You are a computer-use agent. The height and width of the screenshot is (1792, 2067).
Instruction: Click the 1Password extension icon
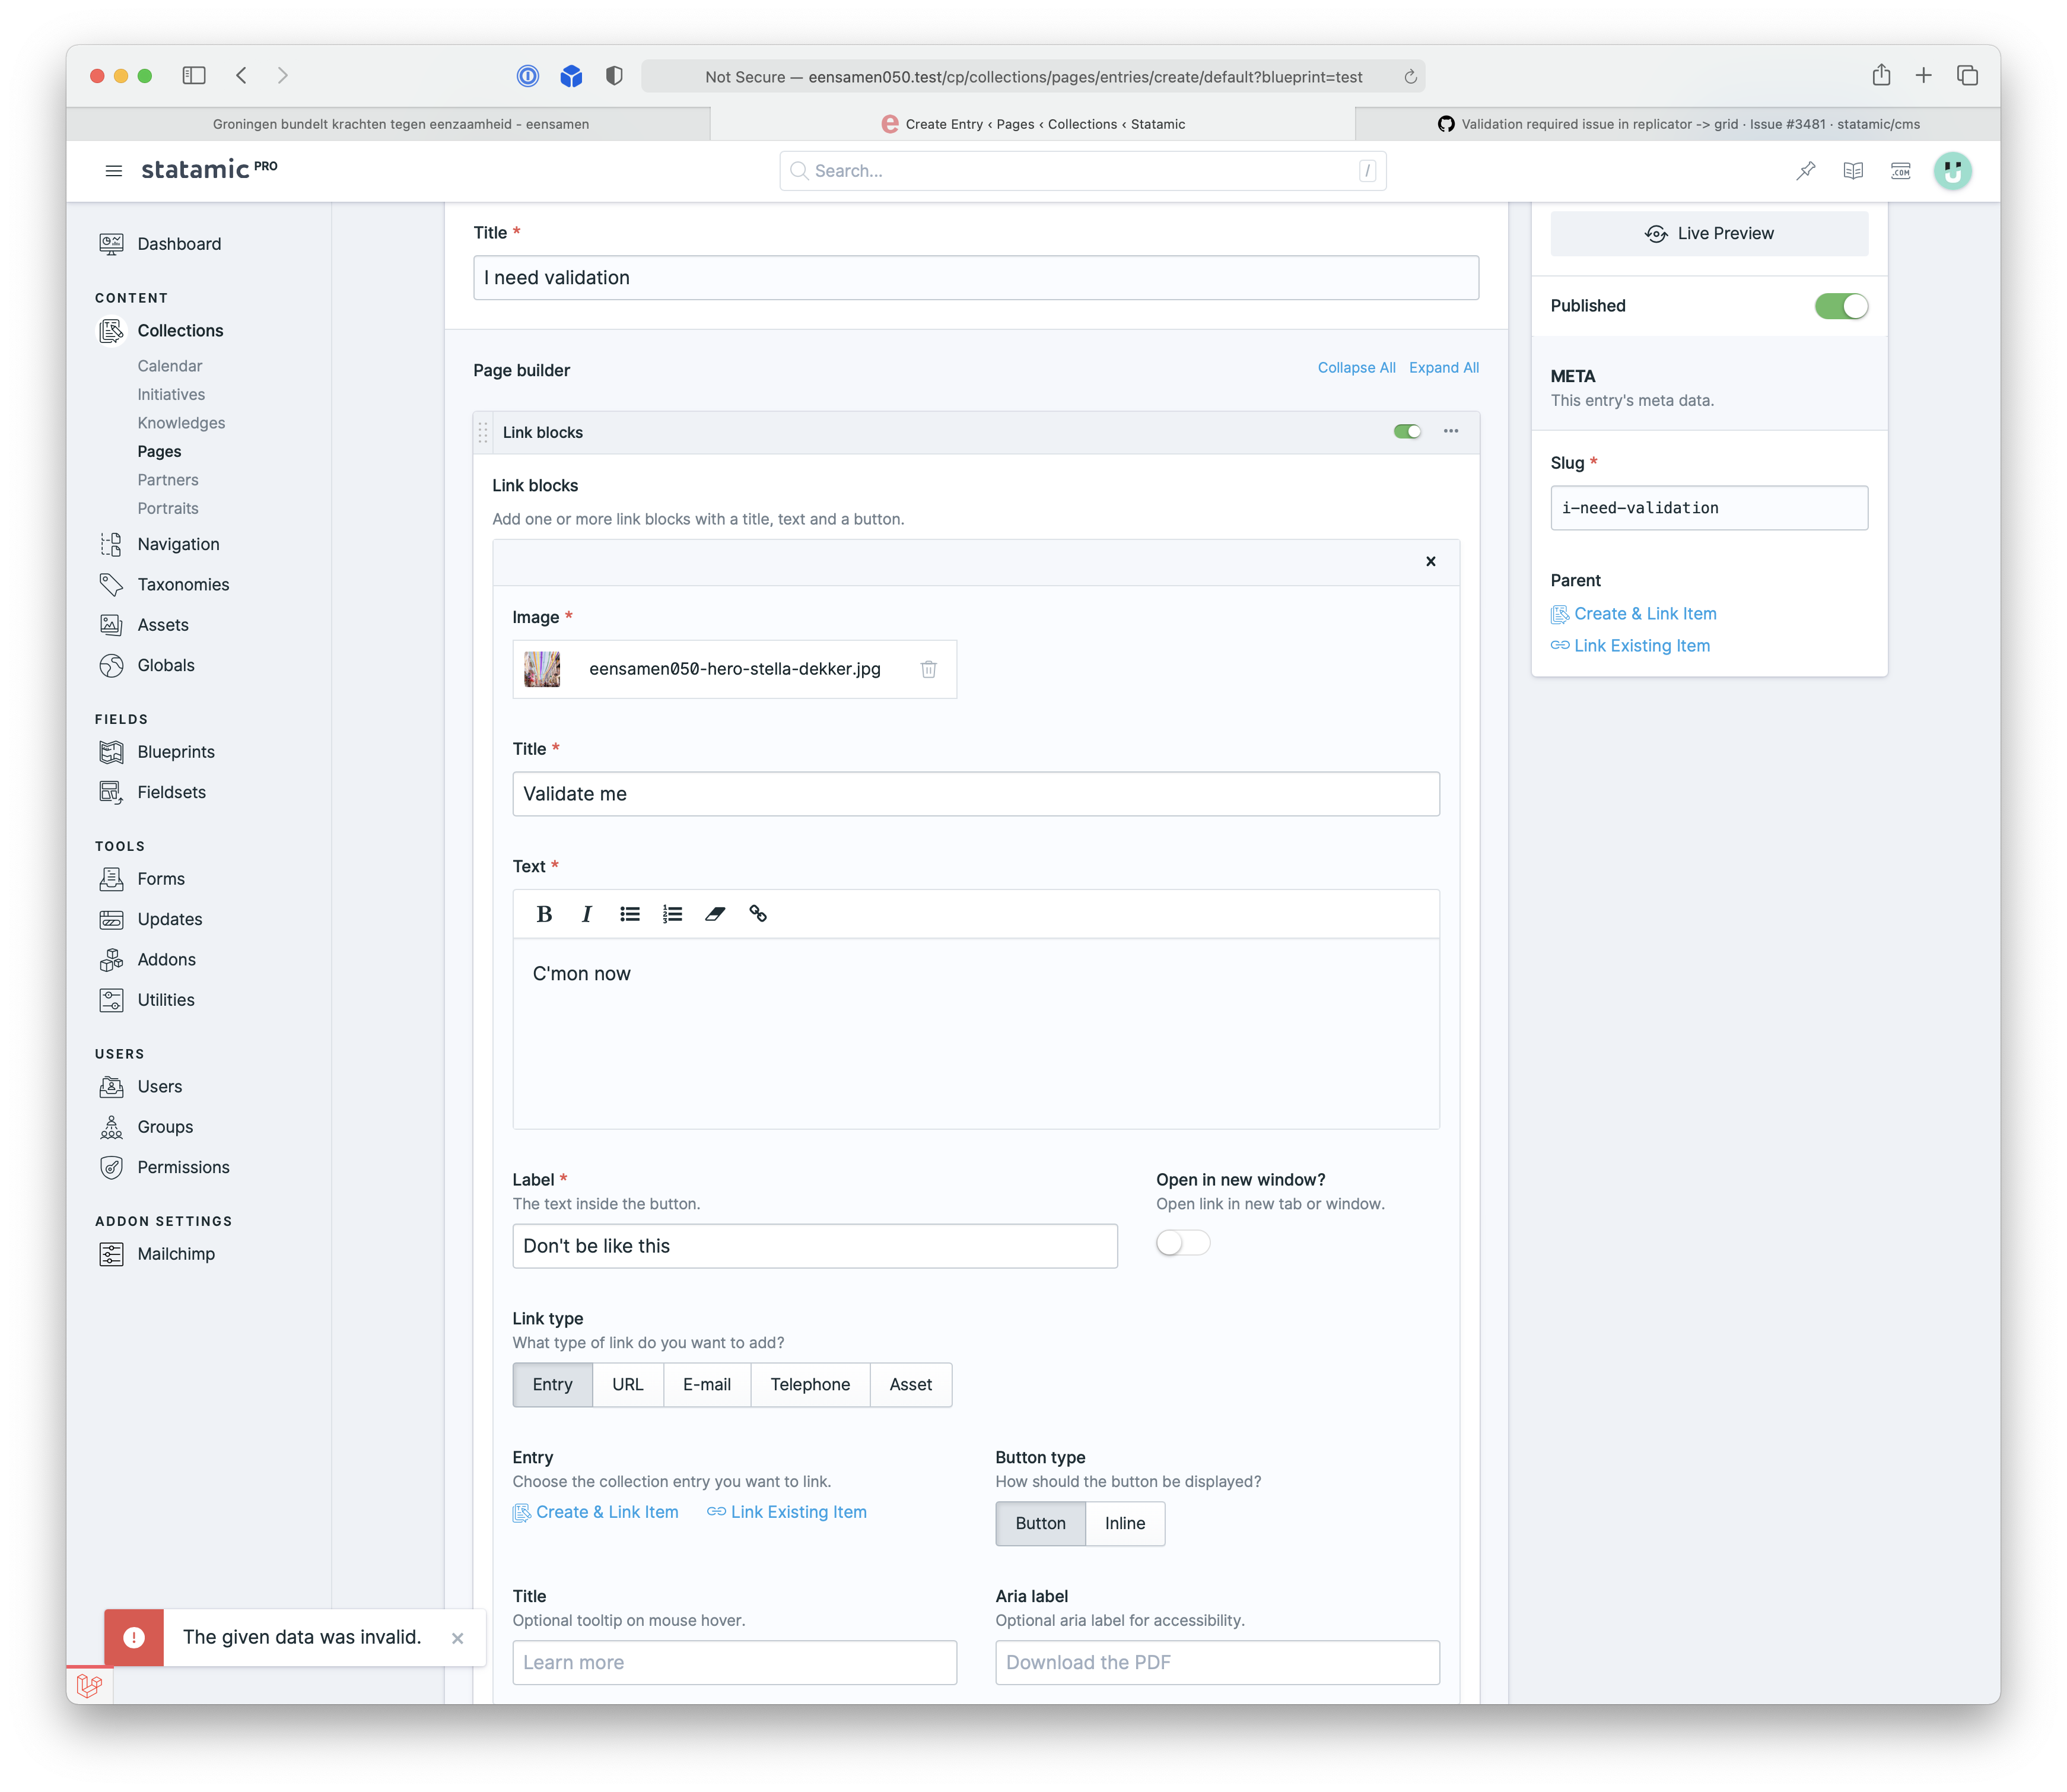tap(527, 75)
